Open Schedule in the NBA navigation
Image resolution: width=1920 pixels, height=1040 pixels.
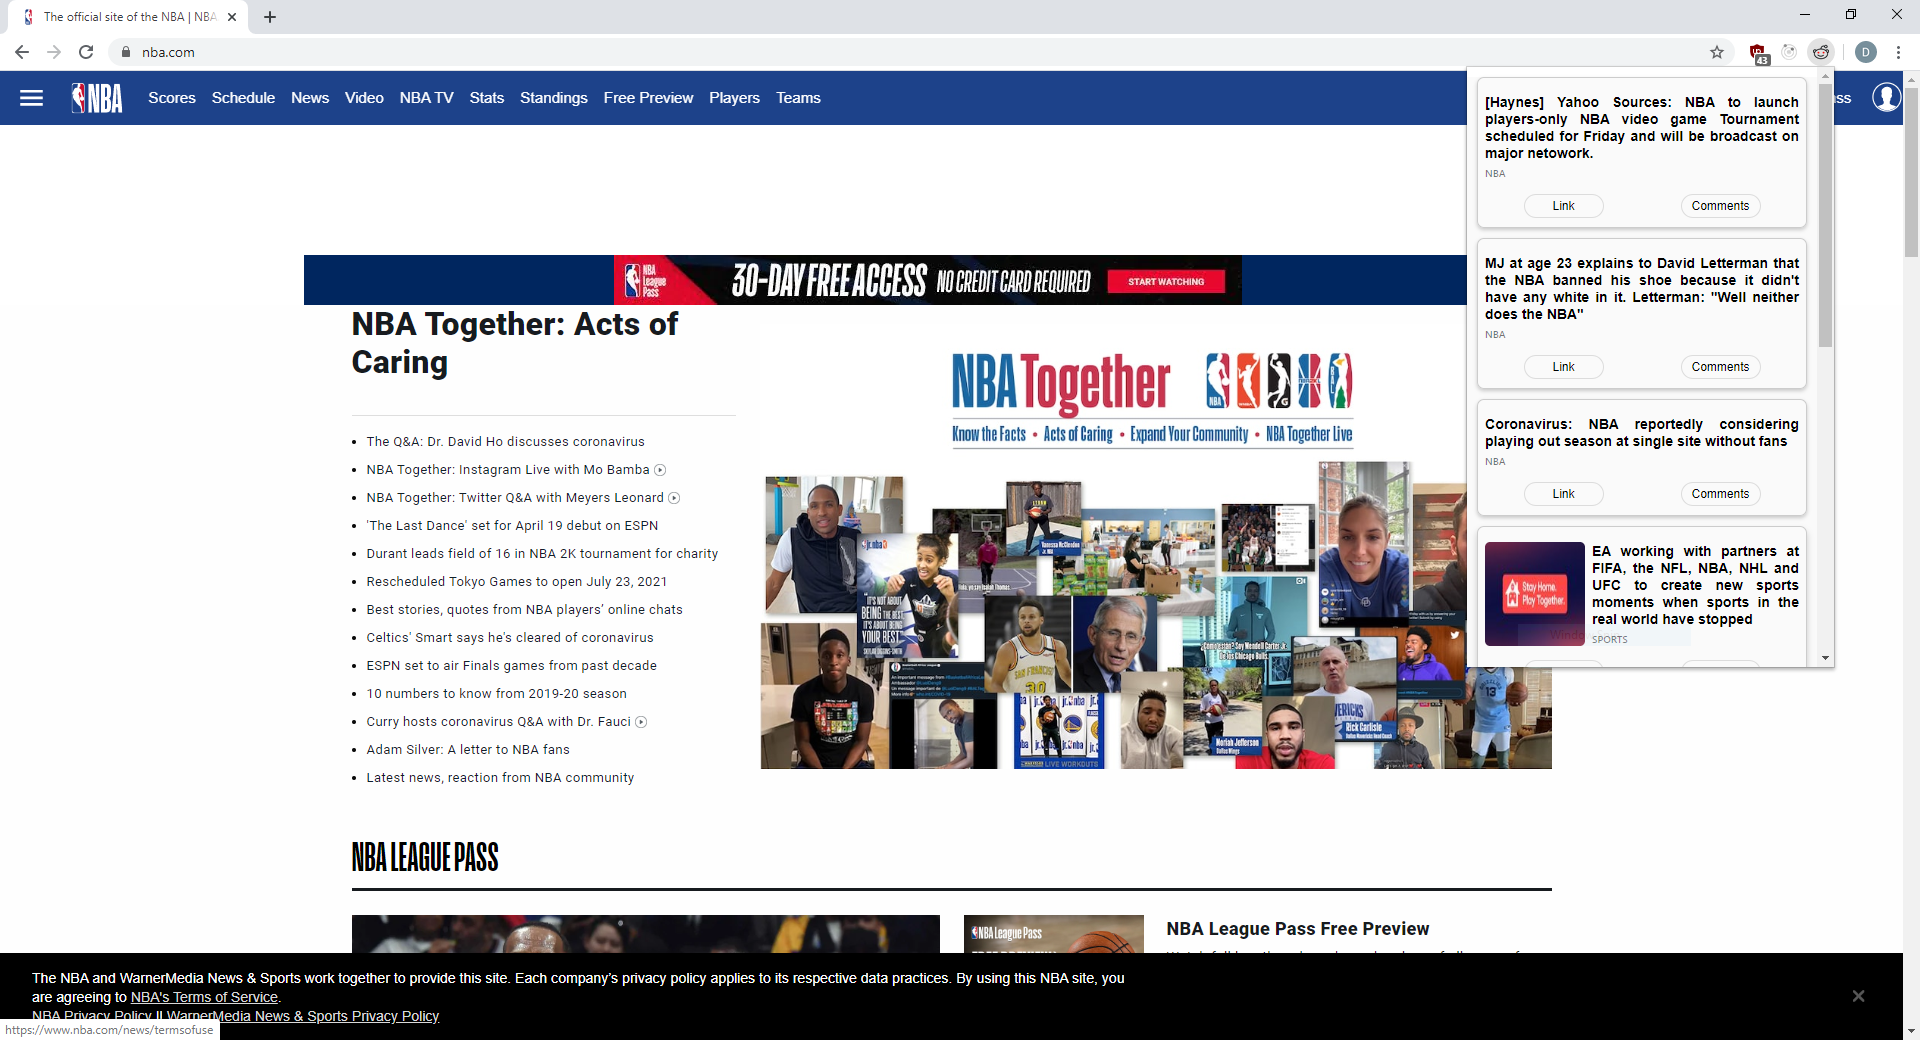(243, 98)
